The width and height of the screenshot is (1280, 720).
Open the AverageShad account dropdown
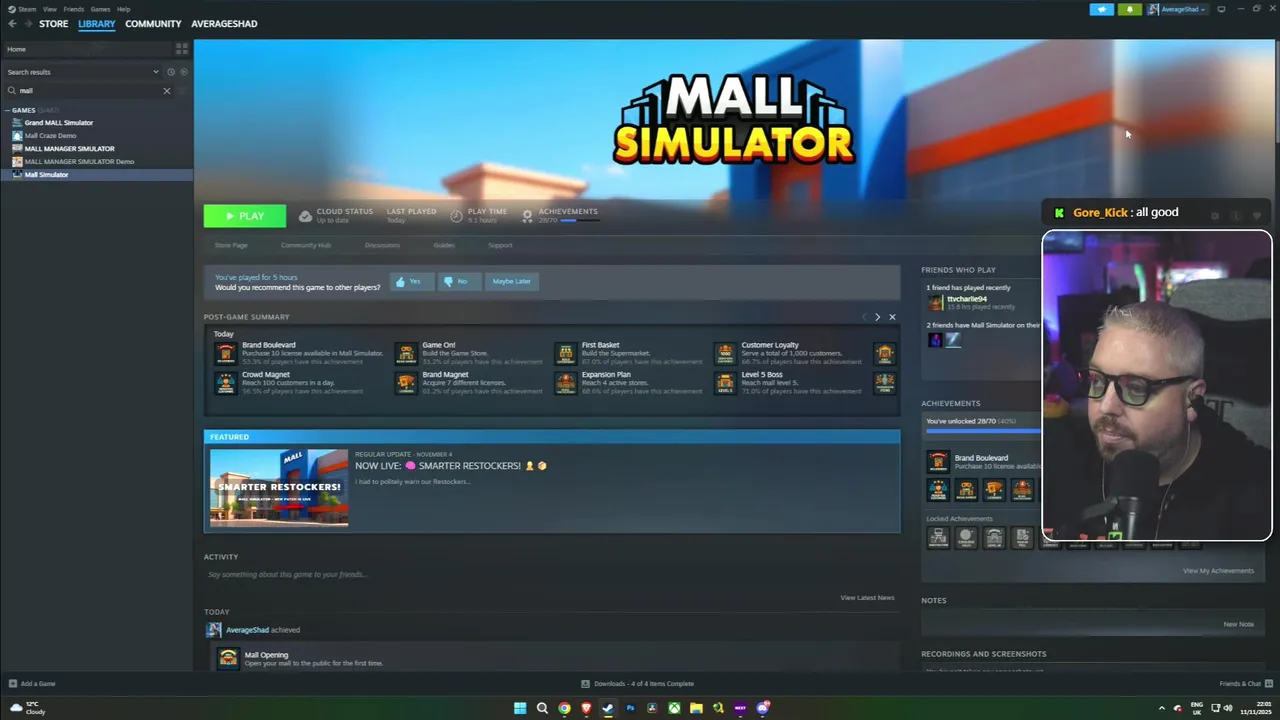pos(1177,9)
